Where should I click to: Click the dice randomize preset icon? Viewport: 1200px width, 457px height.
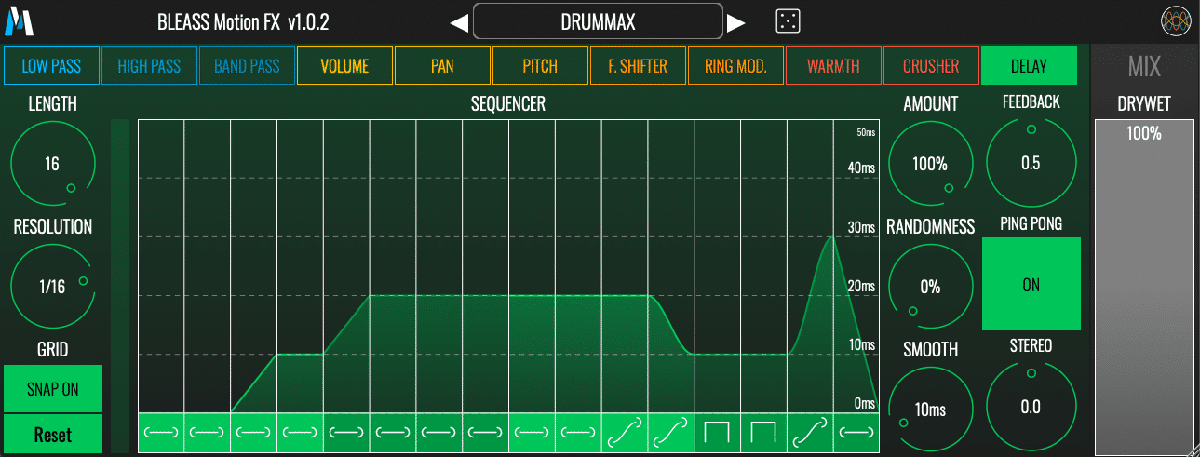(788, 21)
